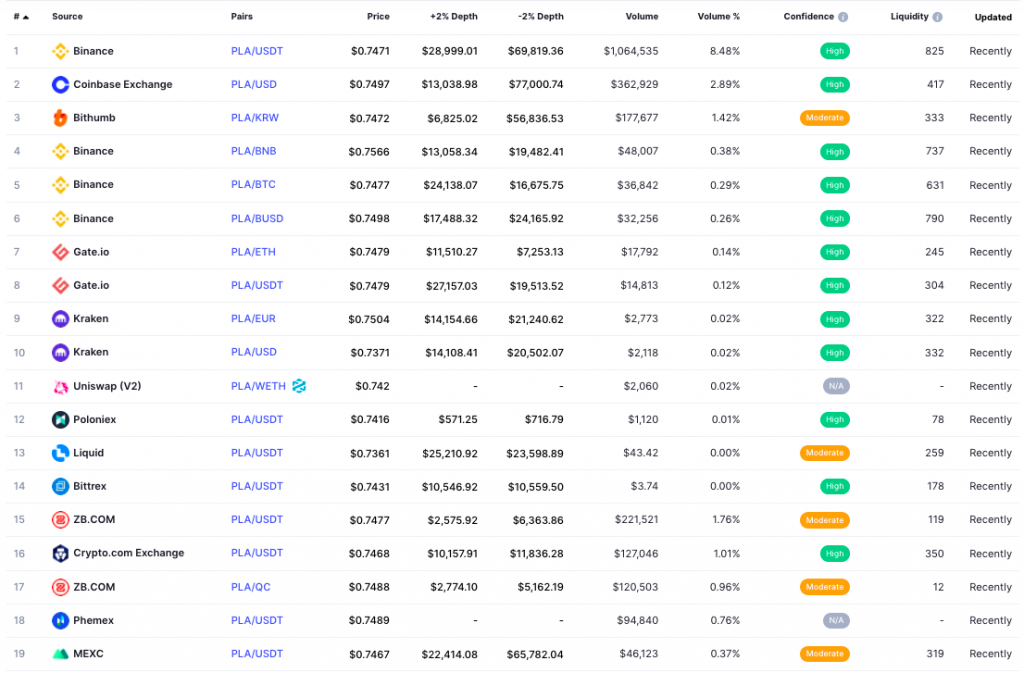
Task: Open the PLA/WETH pair link
Action: click(258, 386)
